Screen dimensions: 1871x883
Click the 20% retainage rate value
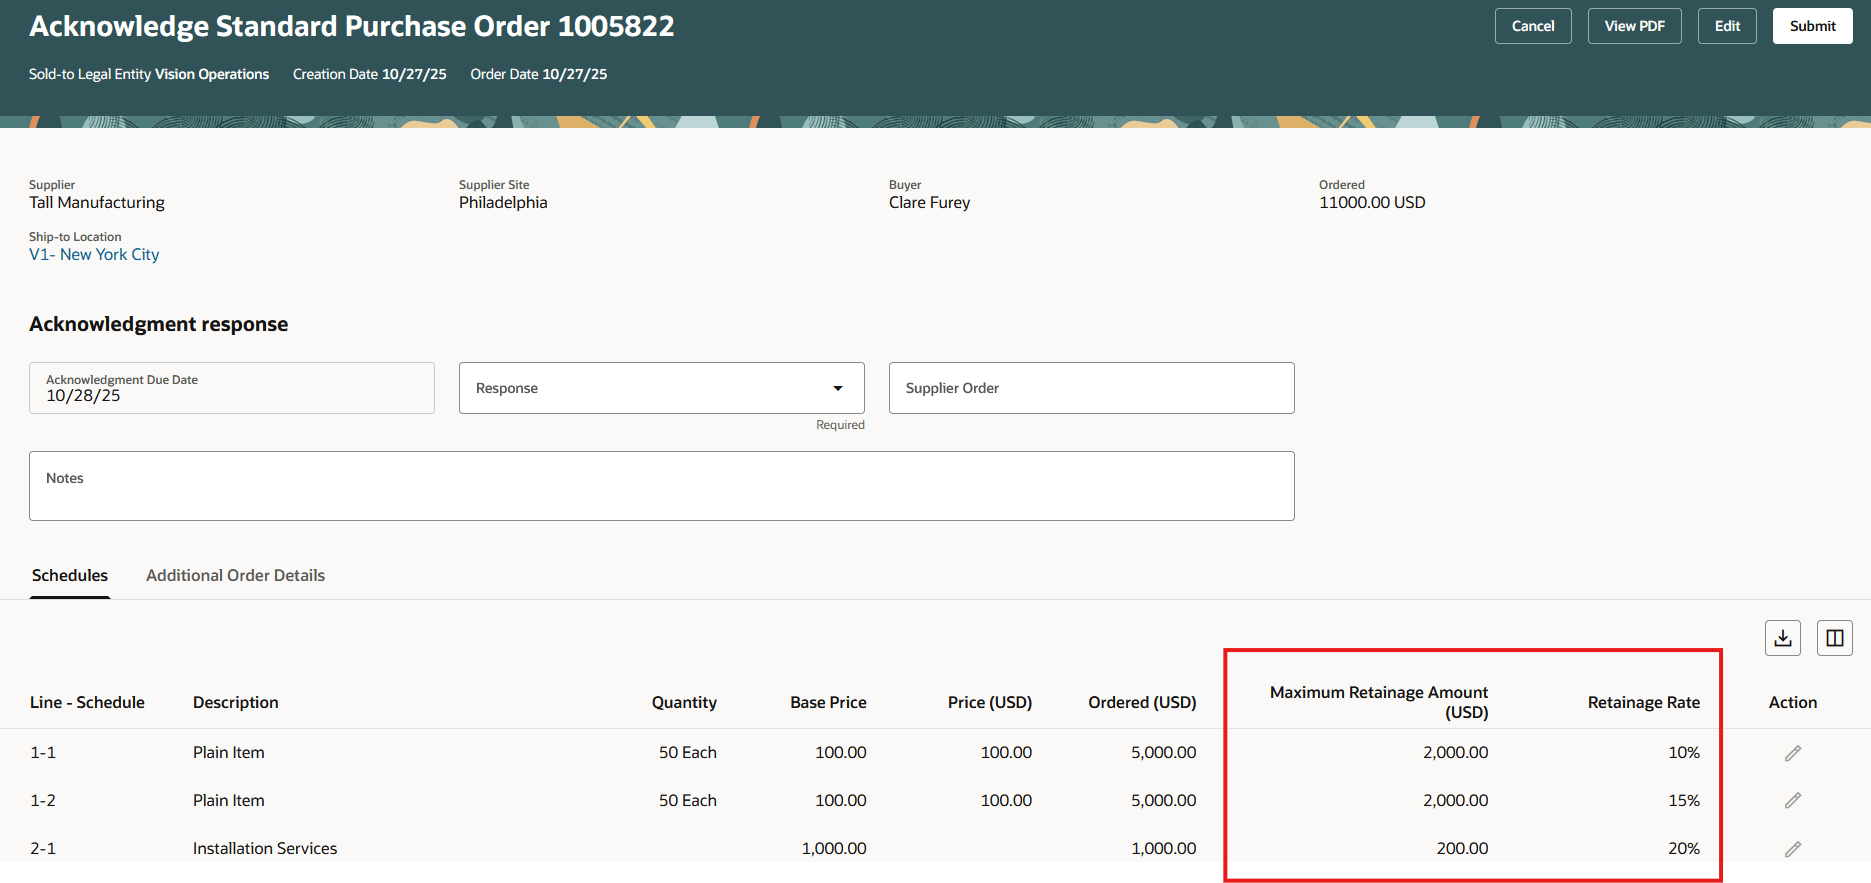(x=1684, y=848)
